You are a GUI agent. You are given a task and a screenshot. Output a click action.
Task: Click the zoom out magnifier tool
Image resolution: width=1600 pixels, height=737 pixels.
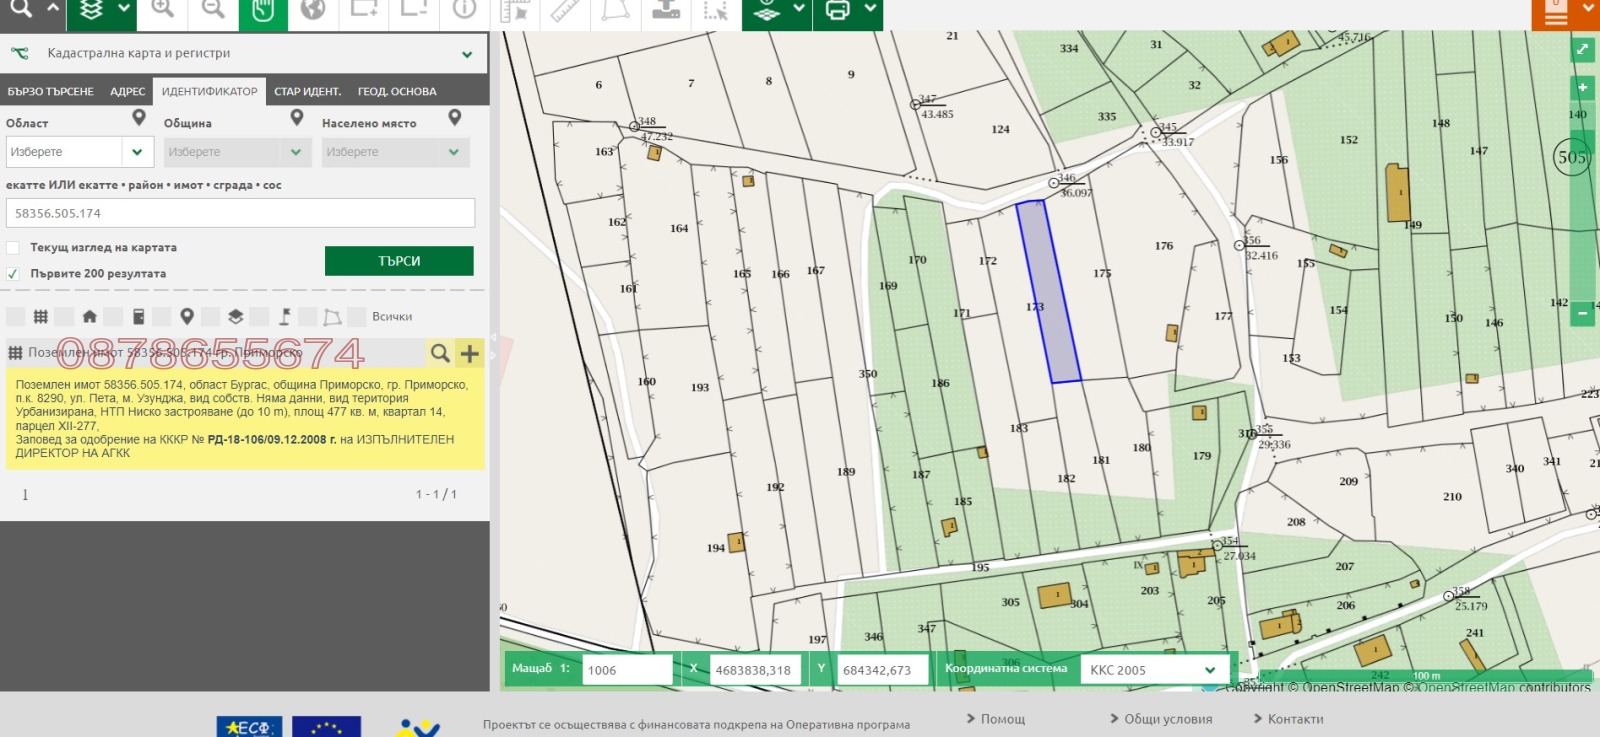click(x=213, y=10)
